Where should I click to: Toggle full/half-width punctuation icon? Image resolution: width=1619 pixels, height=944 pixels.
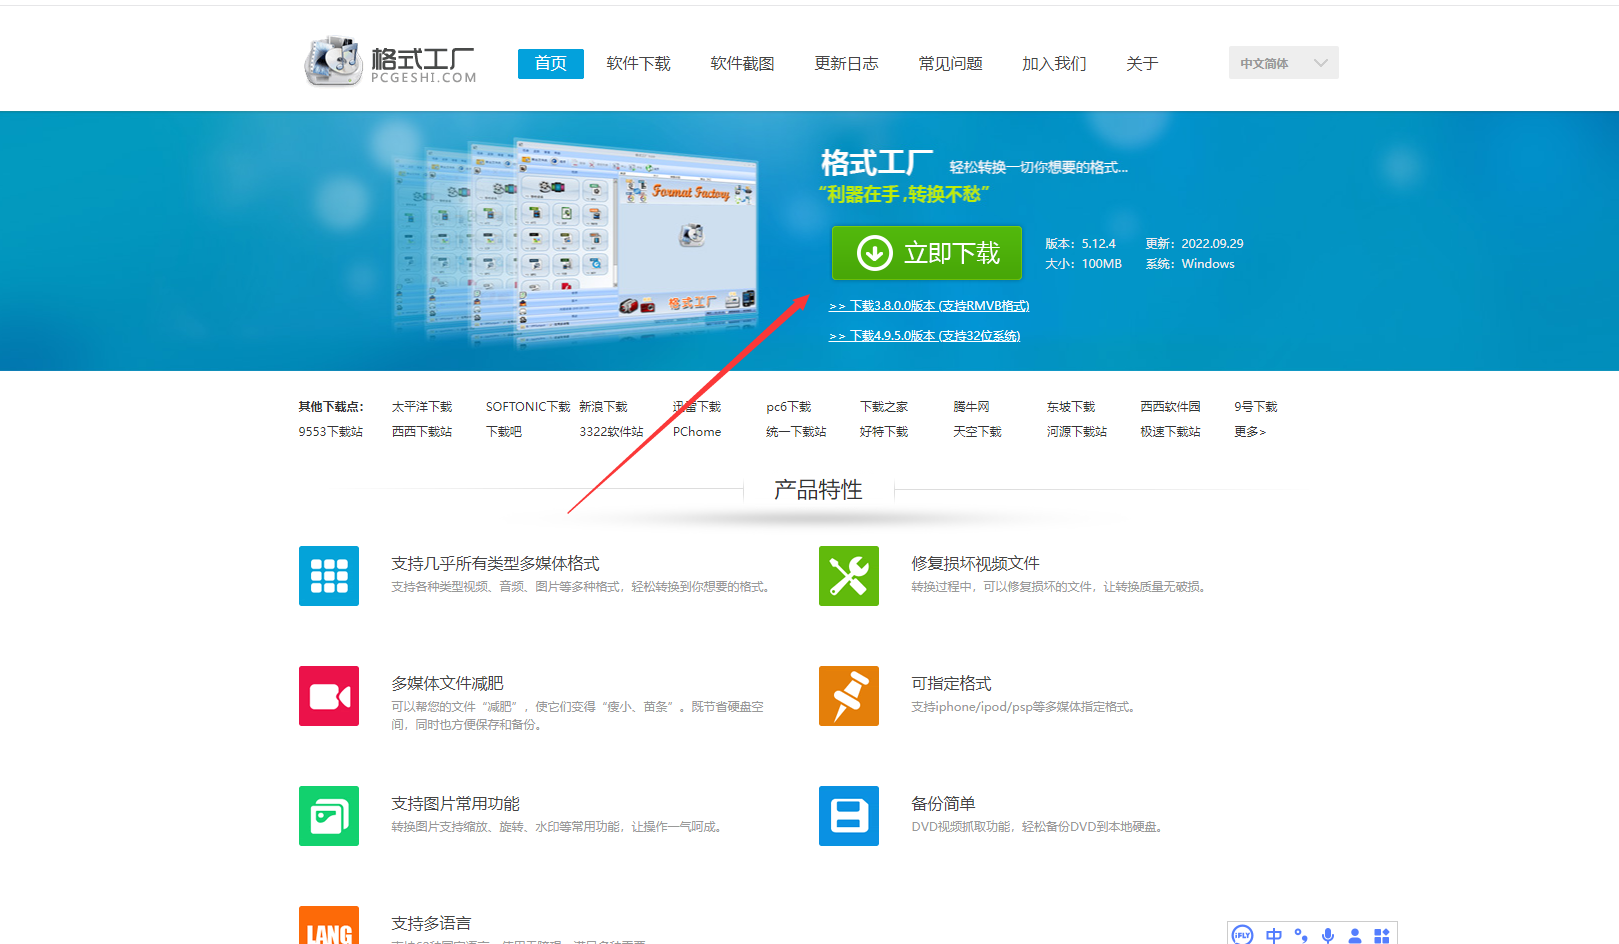[x=1300, y=935]
